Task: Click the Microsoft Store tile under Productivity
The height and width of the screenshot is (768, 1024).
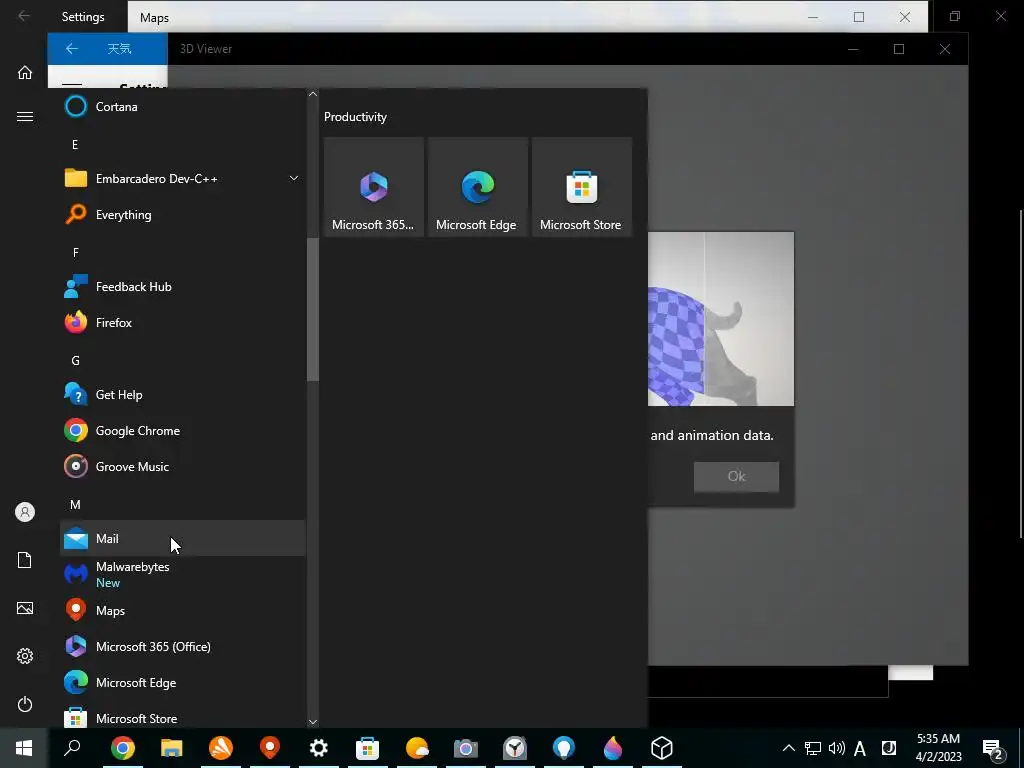Action: tap(582, 187)
